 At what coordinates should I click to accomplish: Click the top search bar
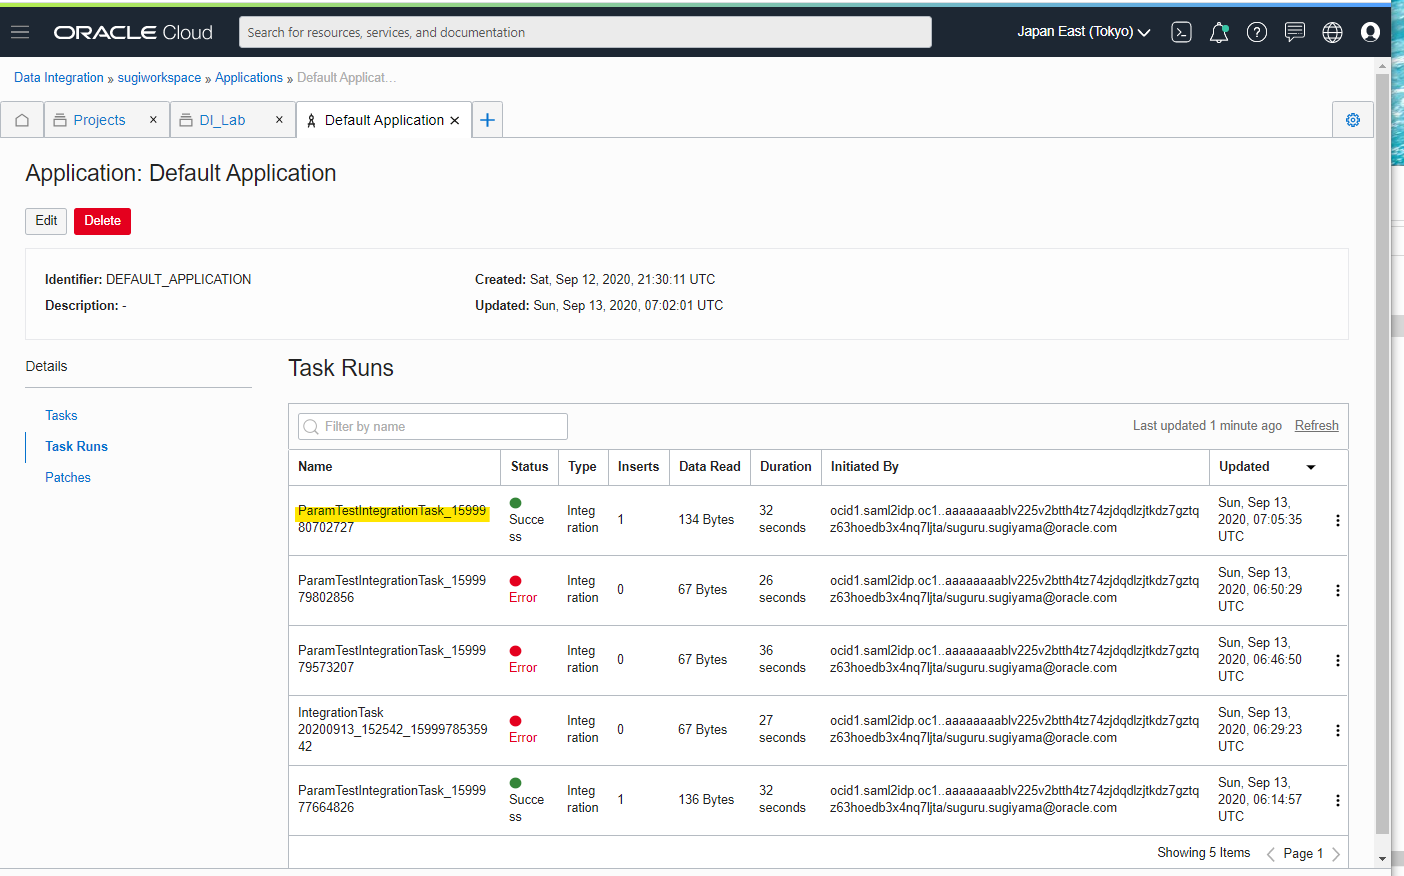pos(585,32)
